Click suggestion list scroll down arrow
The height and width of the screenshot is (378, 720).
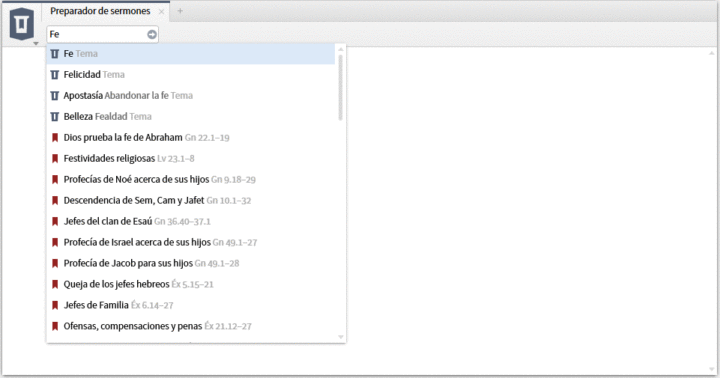point(341,337)
